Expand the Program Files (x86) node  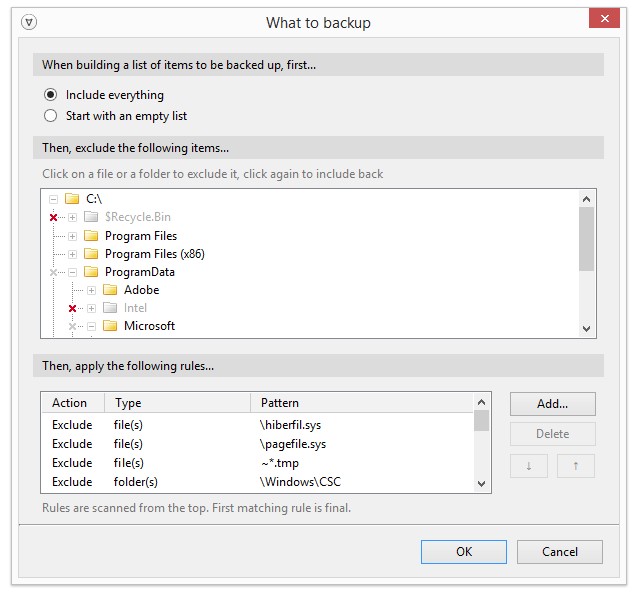coord(72,254)
